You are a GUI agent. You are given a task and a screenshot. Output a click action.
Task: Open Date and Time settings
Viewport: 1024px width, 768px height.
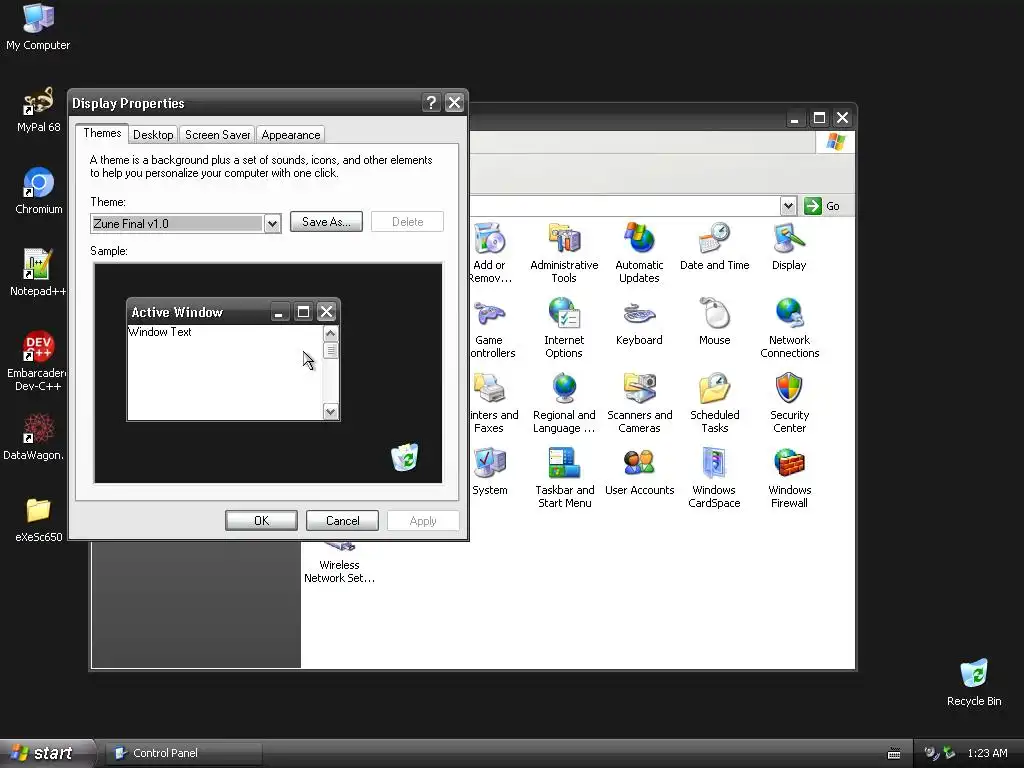714,246
